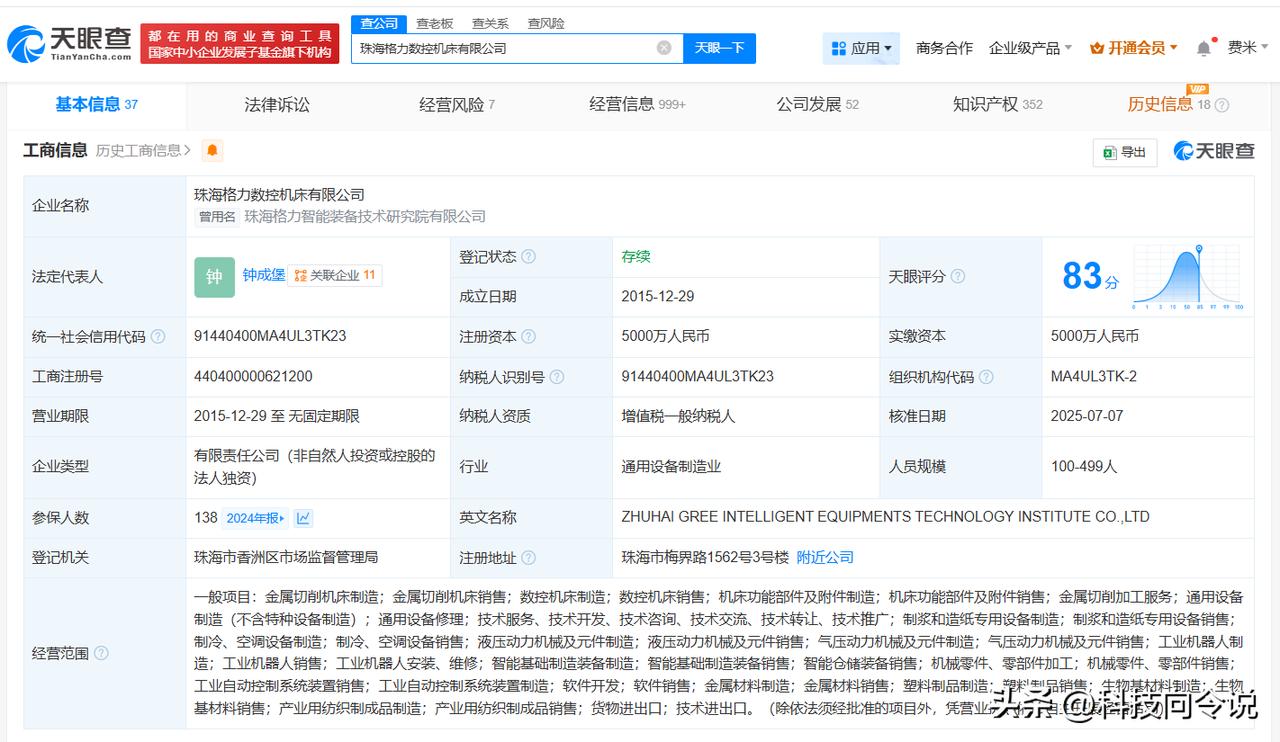1280x742 pixels.
Task: Open the 应用 dropdown
Action: coord(861,48)
